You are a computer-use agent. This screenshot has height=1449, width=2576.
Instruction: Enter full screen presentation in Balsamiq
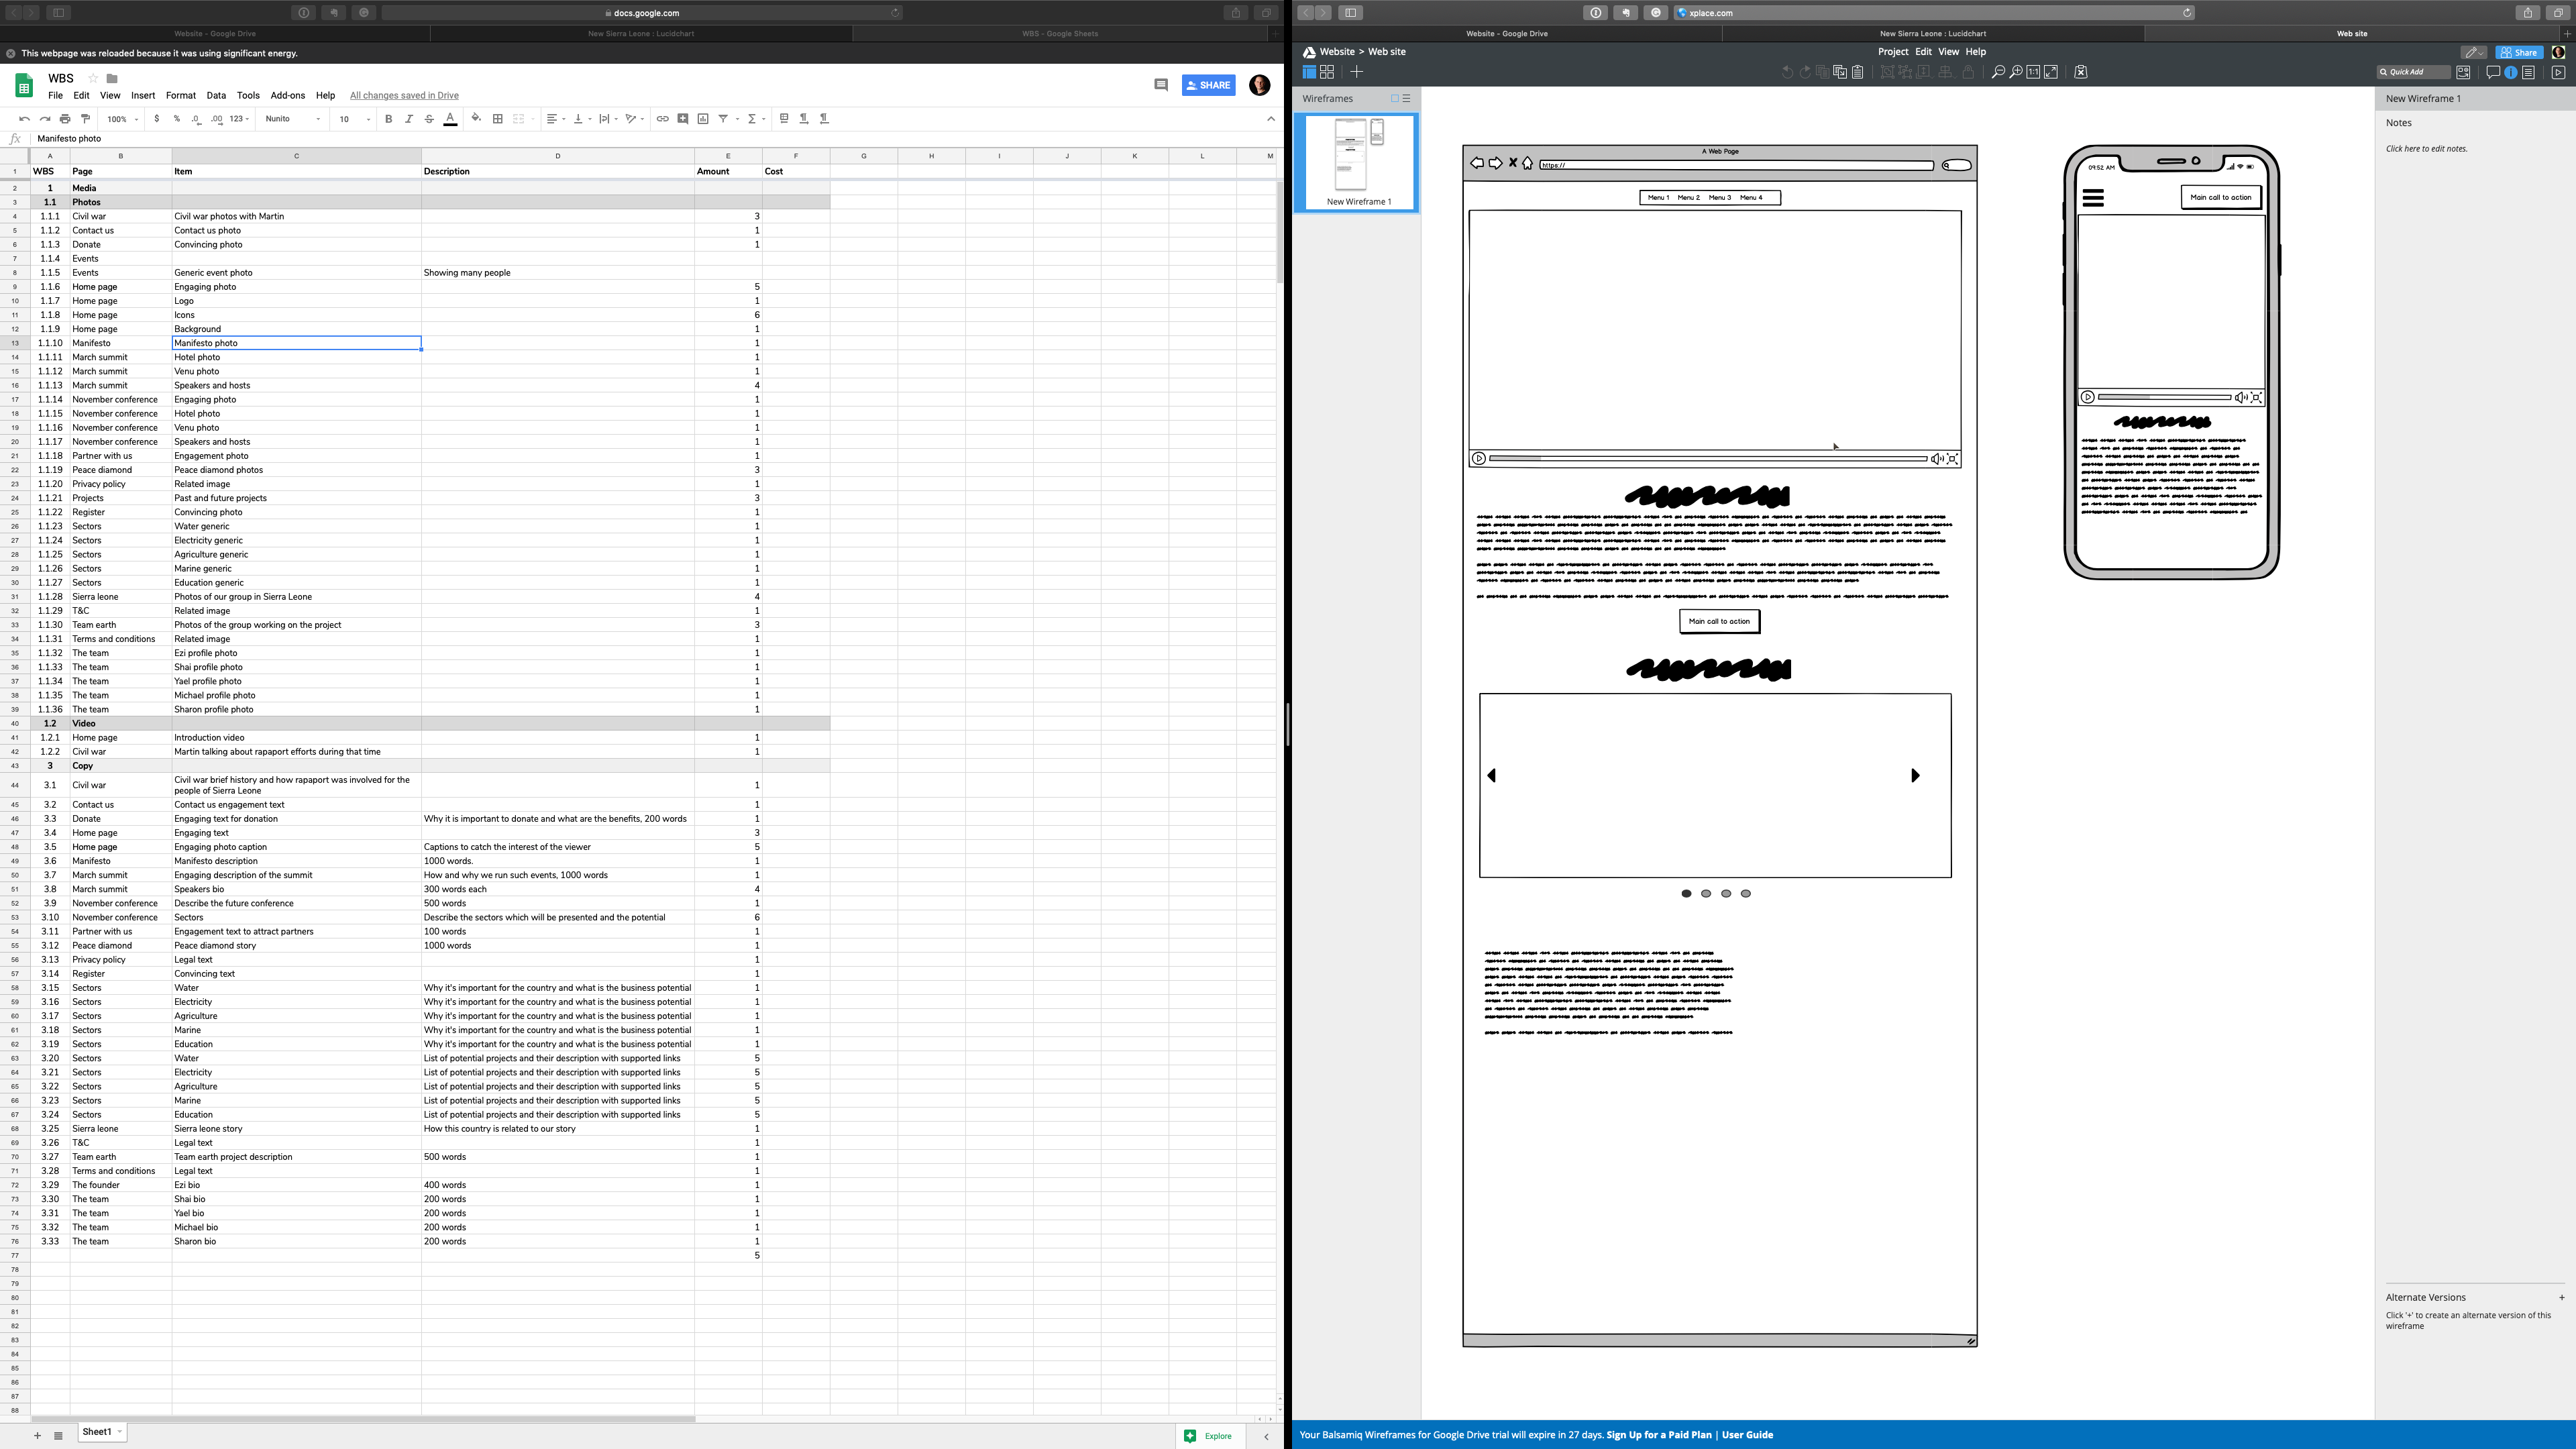2559,72
